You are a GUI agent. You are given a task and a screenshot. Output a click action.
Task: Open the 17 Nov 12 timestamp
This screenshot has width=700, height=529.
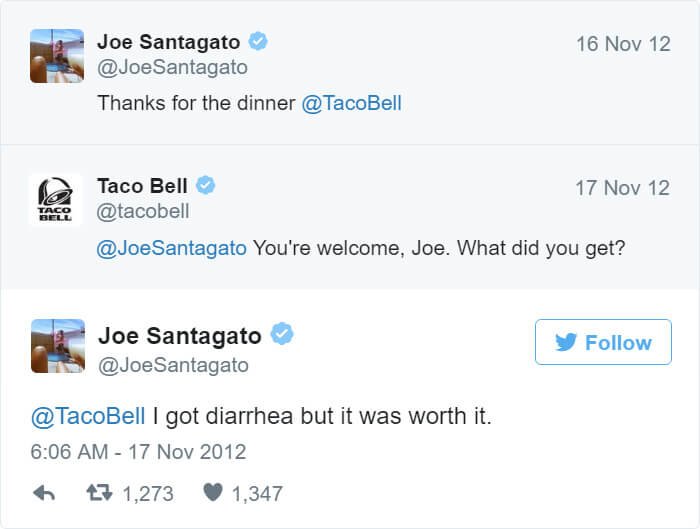tap(622, 188)
